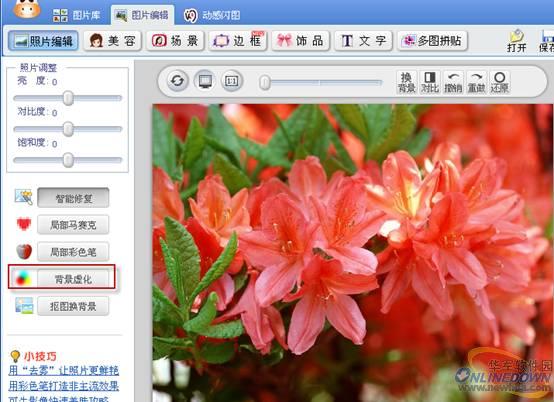Click the 换背景 icon in canvas toolbar
Viewport: 554px width, 402px height.
pos(406,82)
